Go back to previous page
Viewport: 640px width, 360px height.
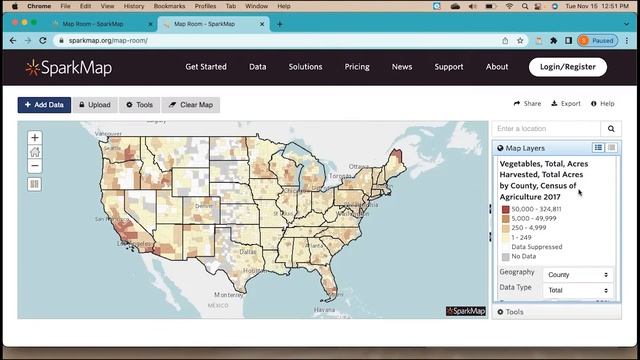(x=13, y=40)
